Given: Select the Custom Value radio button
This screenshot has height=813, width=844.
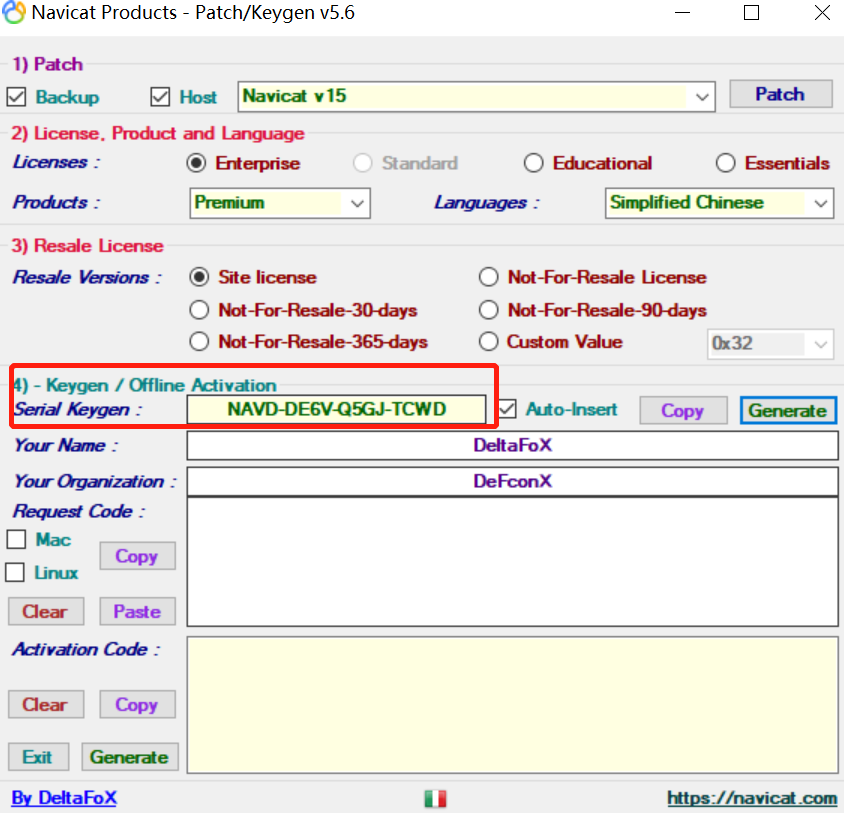Looking at the screenshot, I should point(489,341).
